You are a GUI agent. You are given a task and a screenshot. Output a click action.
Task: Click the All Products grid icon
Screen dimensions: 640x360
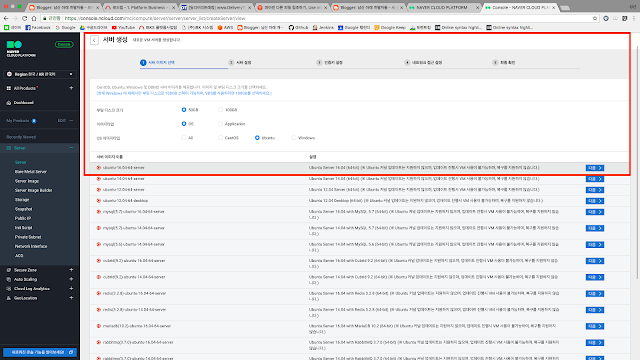(x=9, y=88)
